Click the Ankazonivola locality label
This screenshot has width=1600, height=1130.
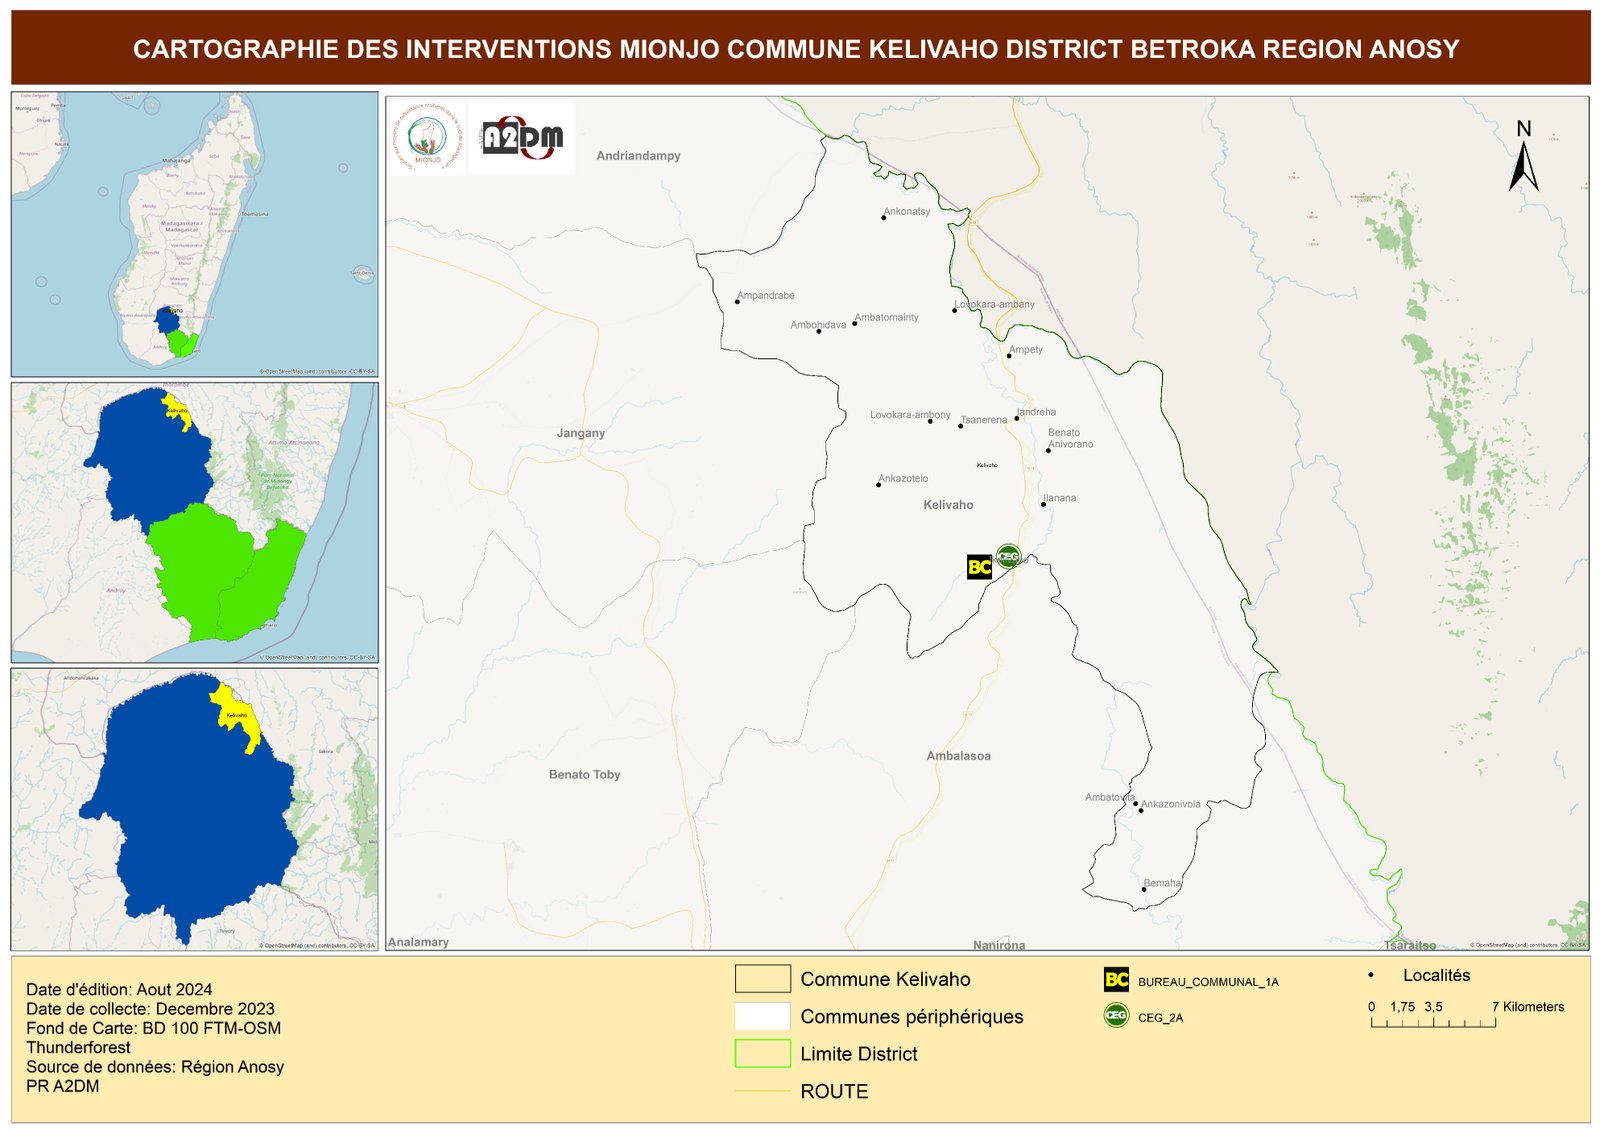point(1171,804)
